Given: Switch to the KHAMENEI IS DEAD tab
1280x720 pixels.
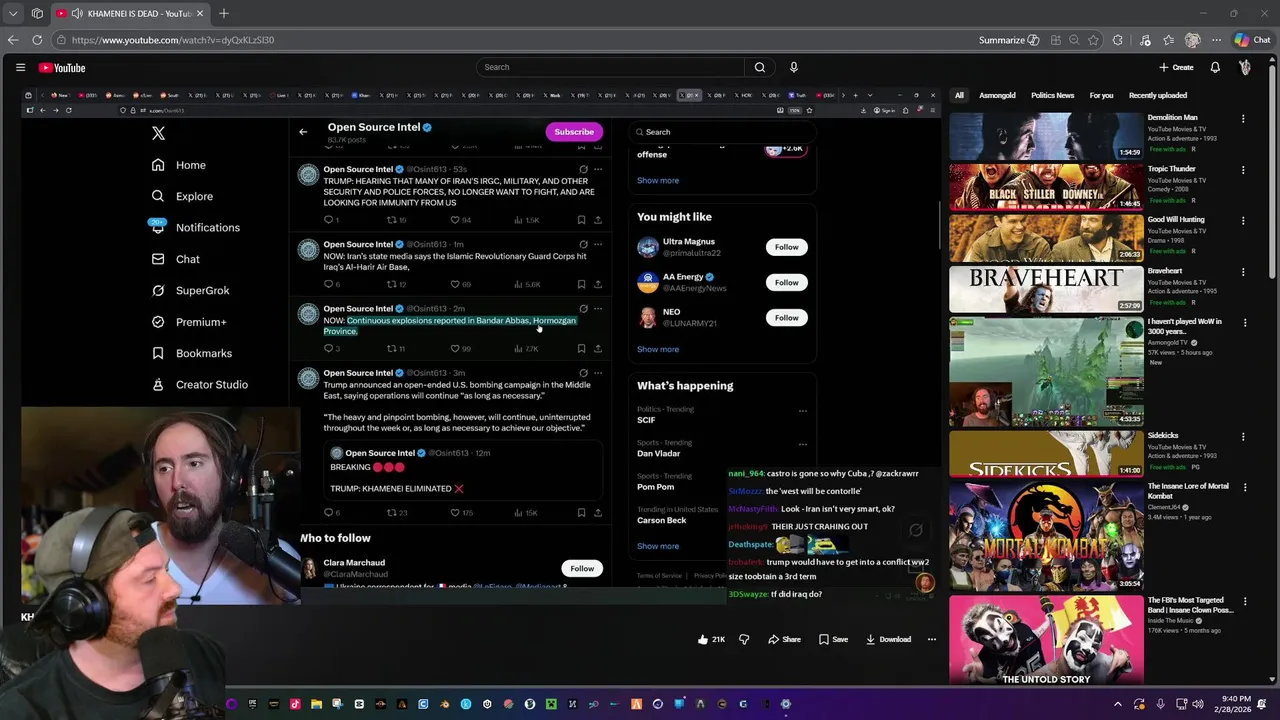Looking at the screenshot, I should pyautogui.click(x=130, y=13).
